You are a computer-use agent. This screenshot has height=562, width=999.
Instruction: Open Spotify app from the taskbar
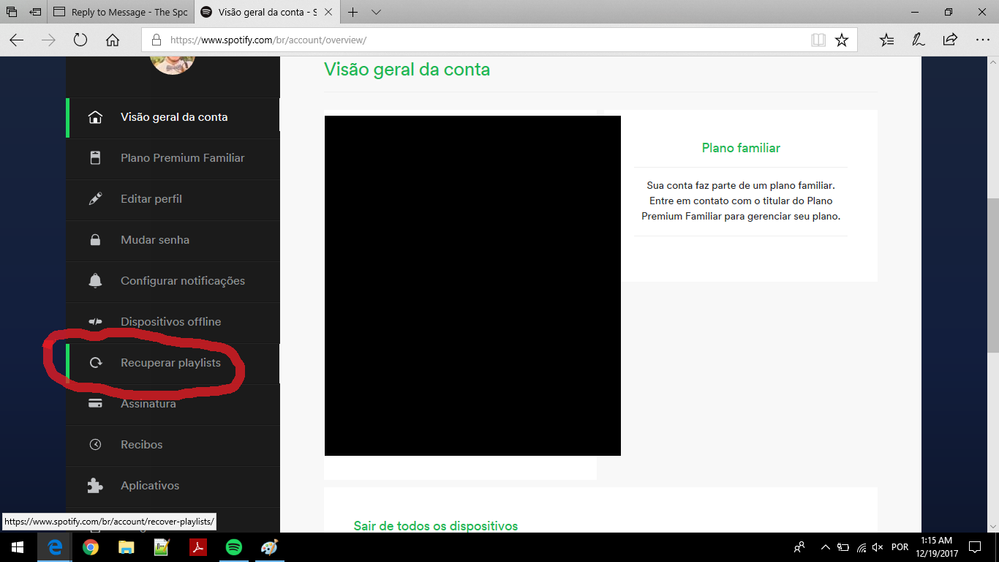click(234, 547)
